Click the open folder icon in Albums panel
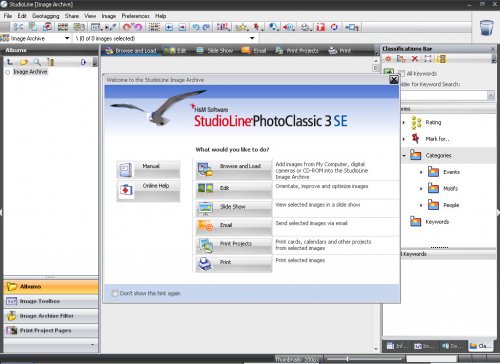 (24, 62)
